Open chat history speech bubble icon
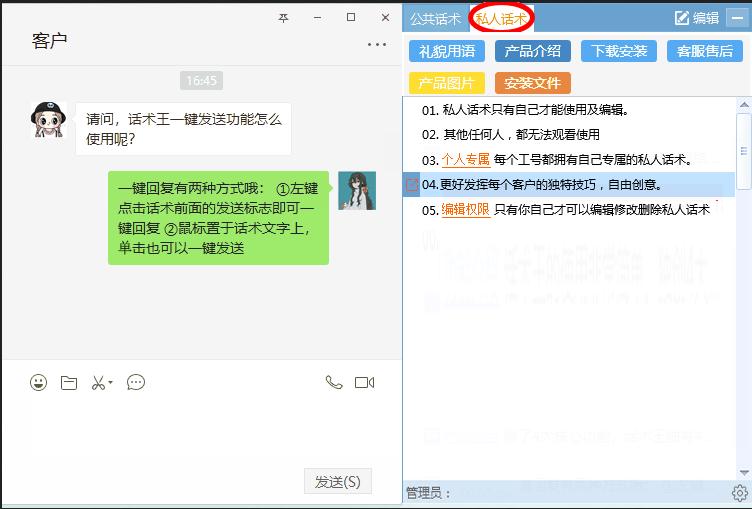The height and width of the screenshot is (509, 752). coord(136,382)
